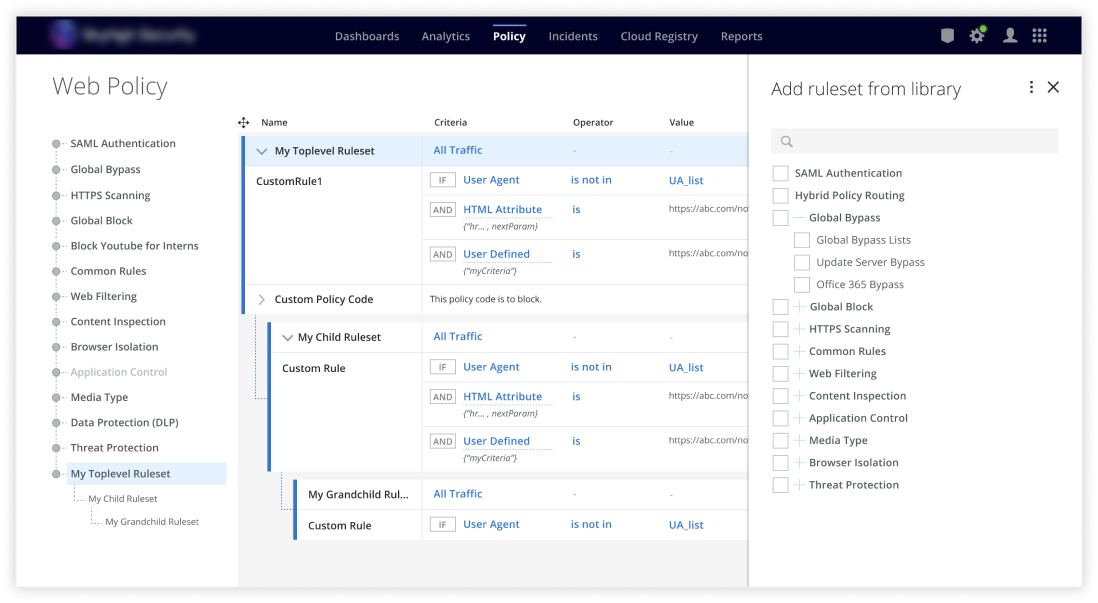Enable the Office 365 Bypass checkbox
This screenshot has height=603, width=1098.
pos(801,285)
